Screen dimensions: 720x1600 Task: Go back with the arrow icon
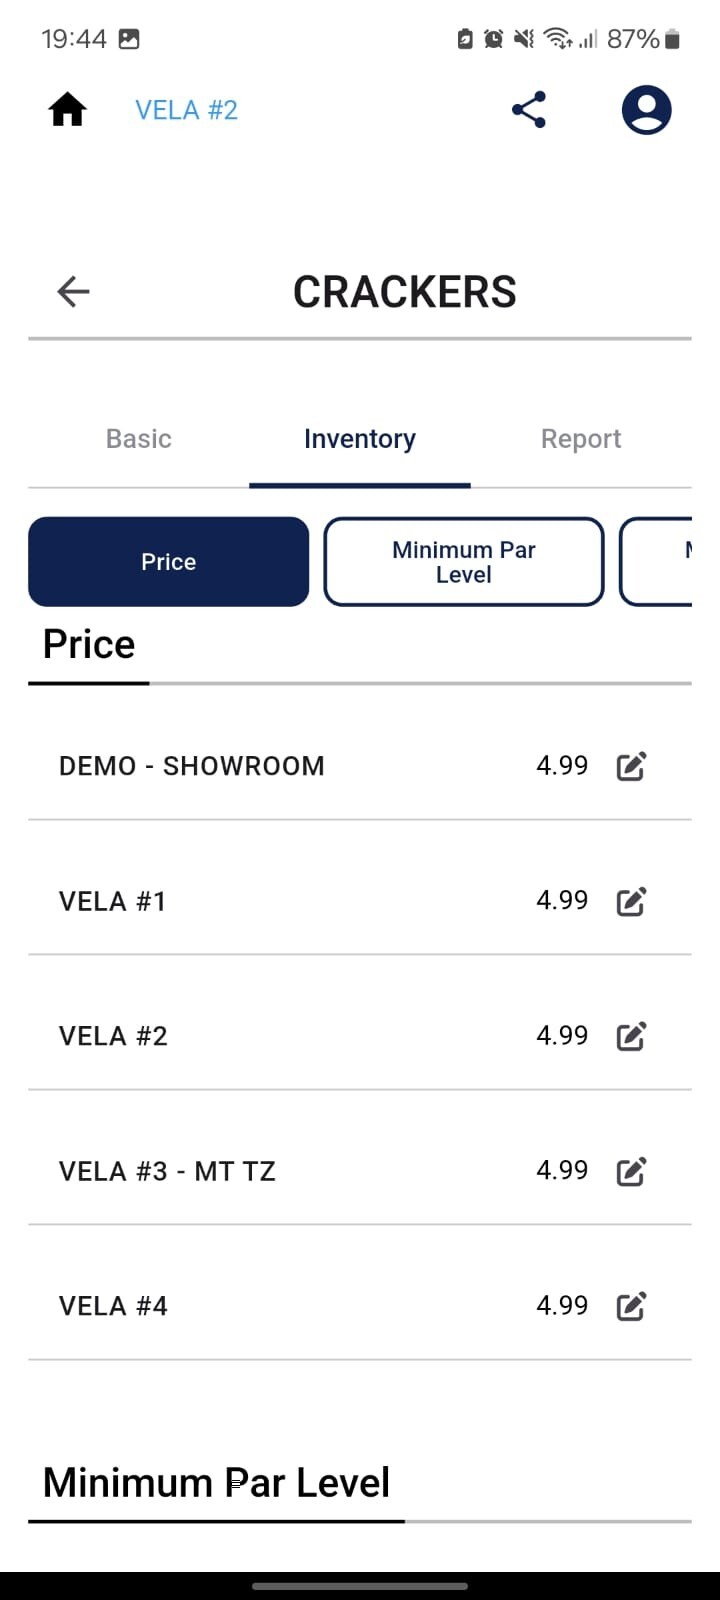pos(73,292)
